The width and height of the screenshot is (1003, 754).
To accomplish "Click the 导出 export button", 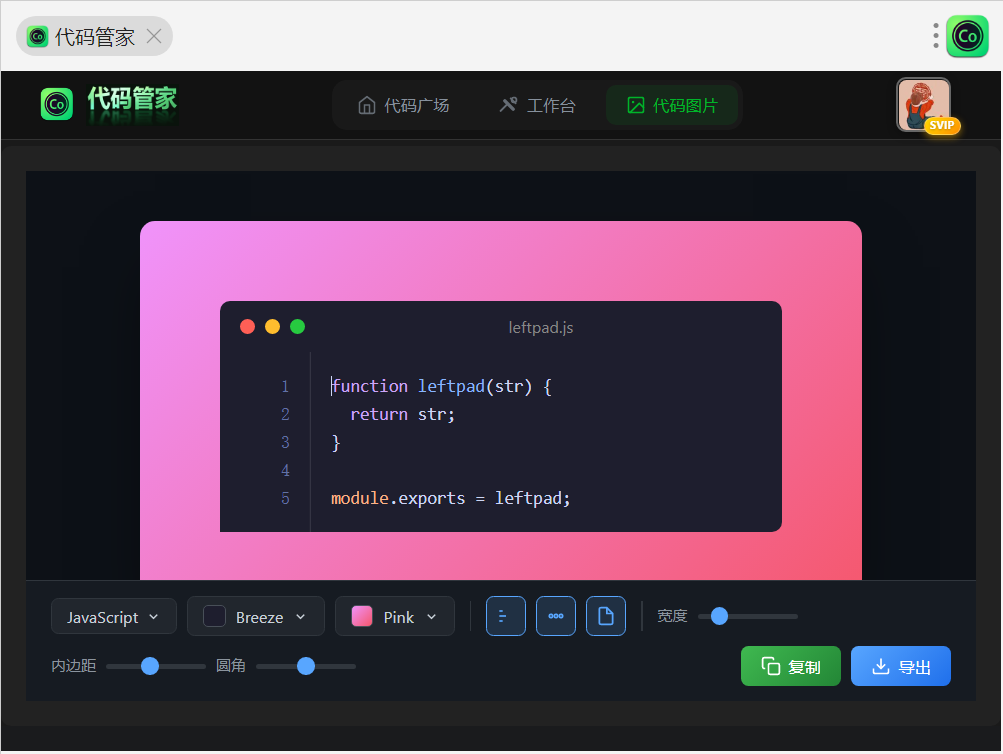I will tap(901, 666).
